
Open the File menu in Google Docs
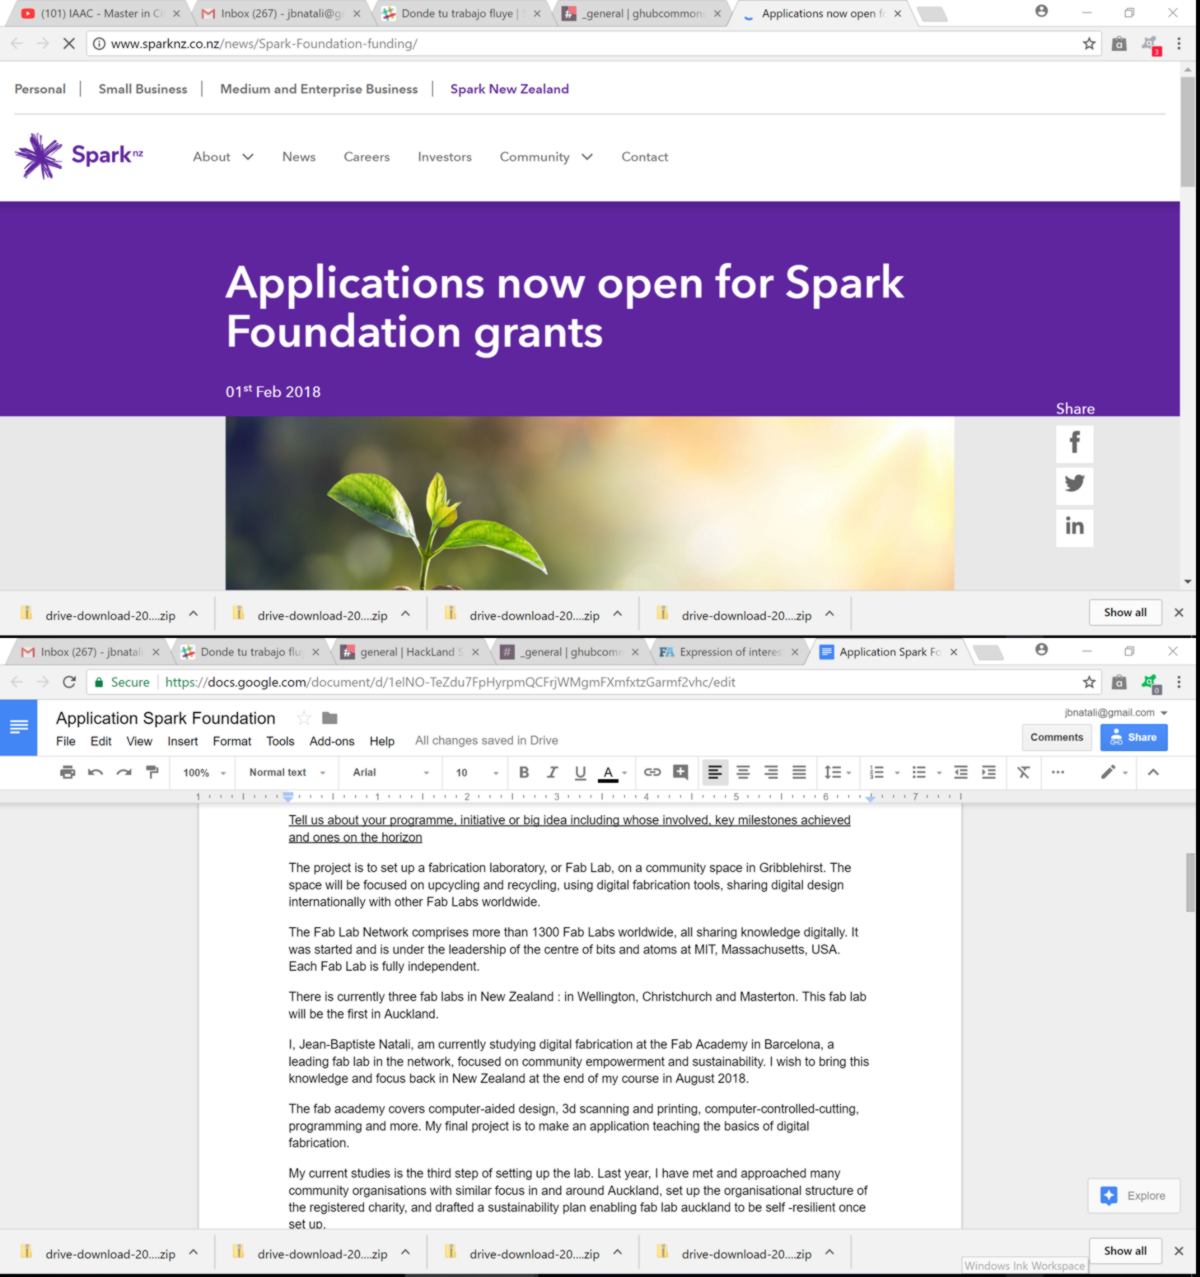click(66, 741)
